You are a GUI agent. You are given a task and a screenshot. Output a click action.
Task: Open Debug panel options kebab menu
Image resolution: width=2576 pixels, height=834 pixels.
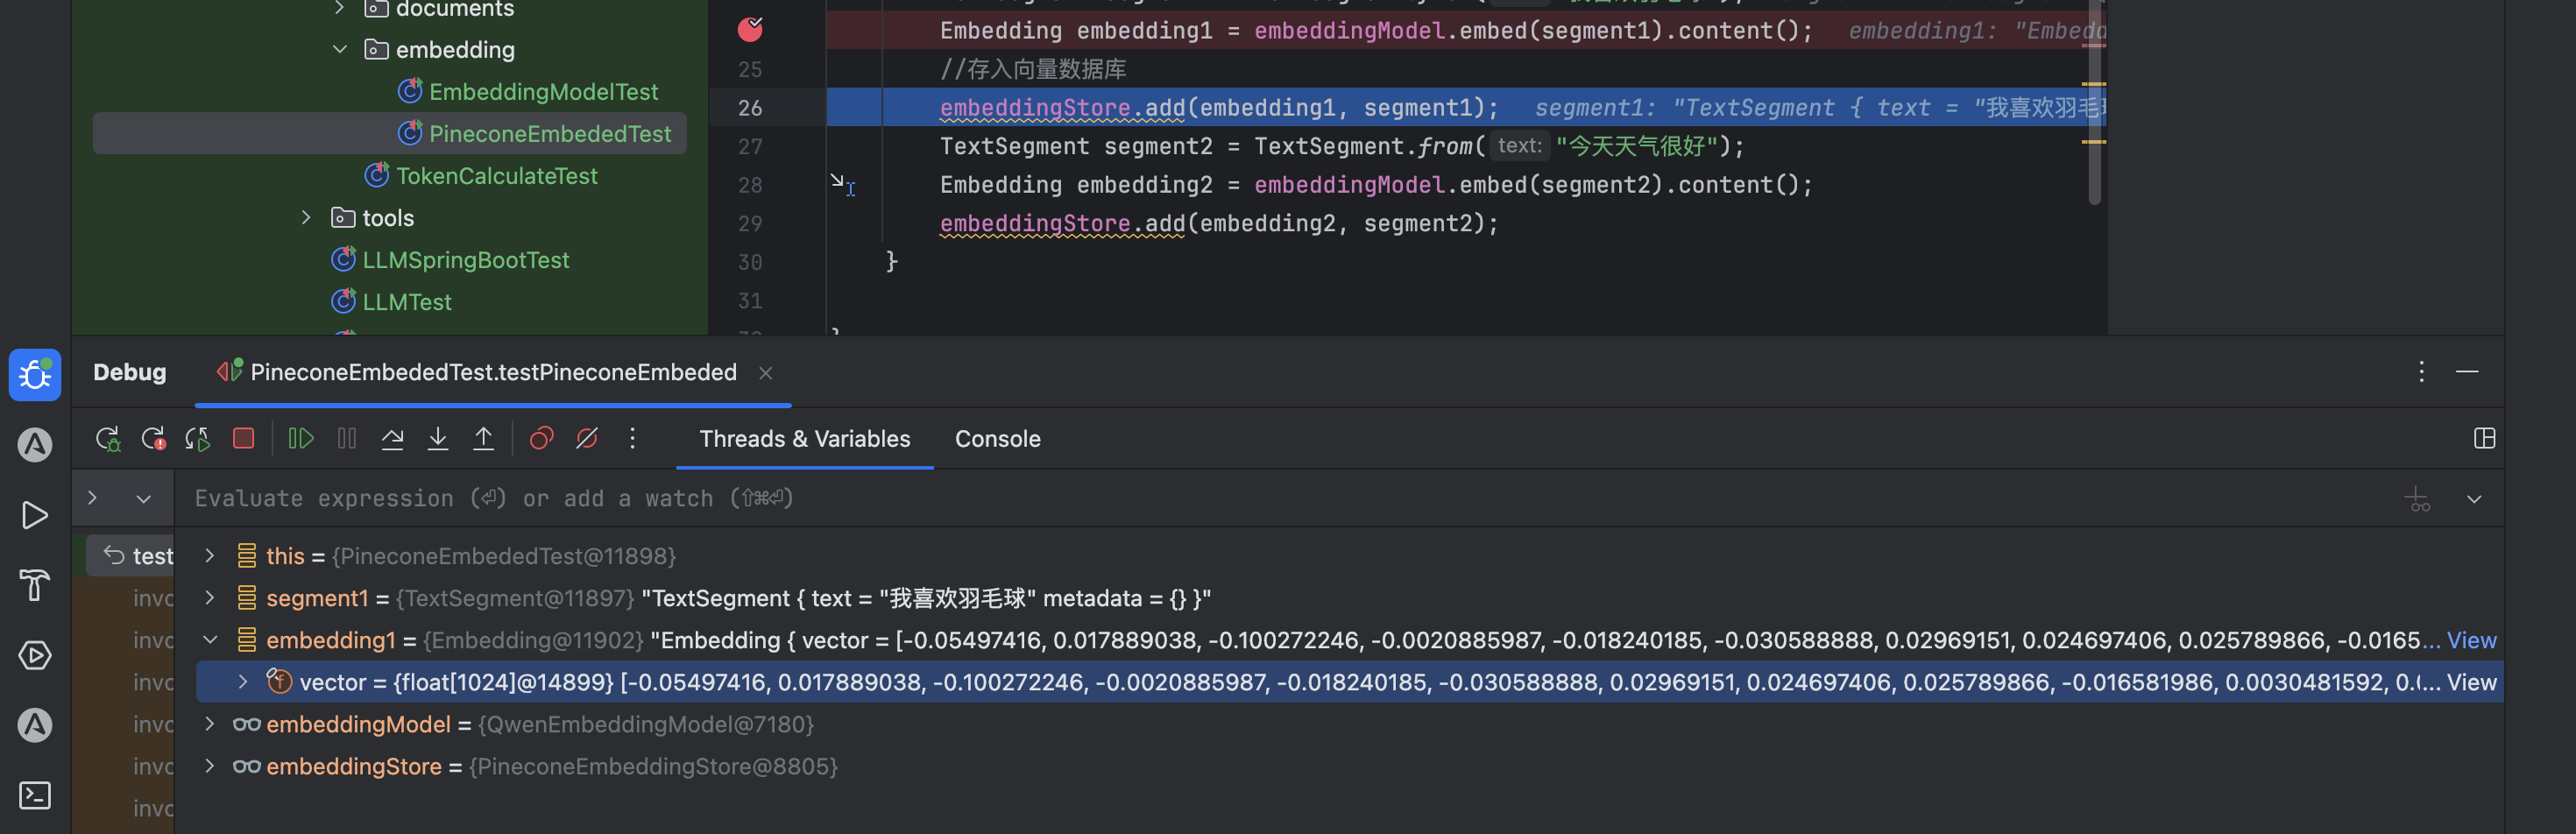[x=2421, y=372]
